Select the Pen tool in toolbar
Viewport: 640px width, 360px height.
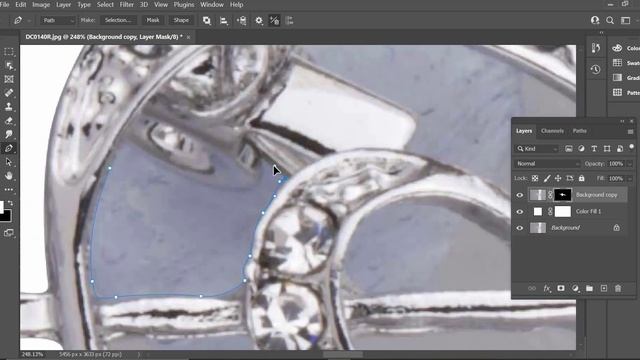(x=9, y=148)
